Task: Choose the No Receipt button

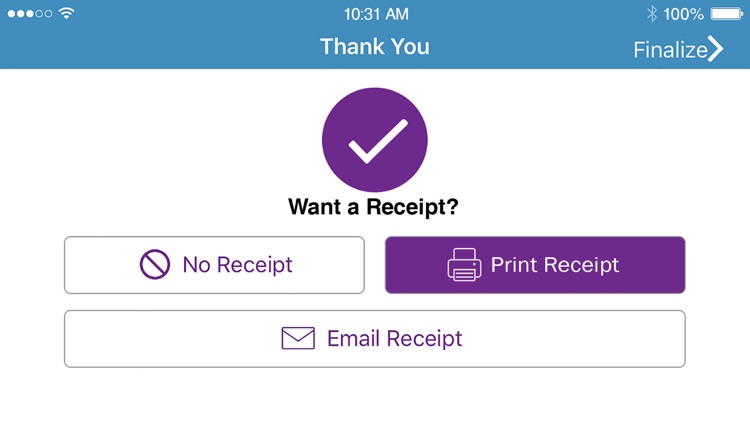Action: (x=214, y=265)
